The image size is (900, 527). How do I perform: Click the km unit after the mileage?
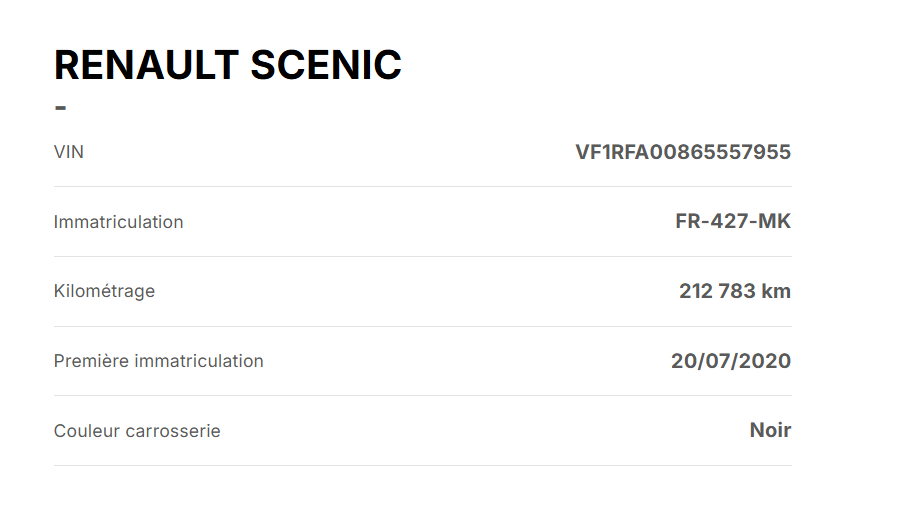[776, 291]
